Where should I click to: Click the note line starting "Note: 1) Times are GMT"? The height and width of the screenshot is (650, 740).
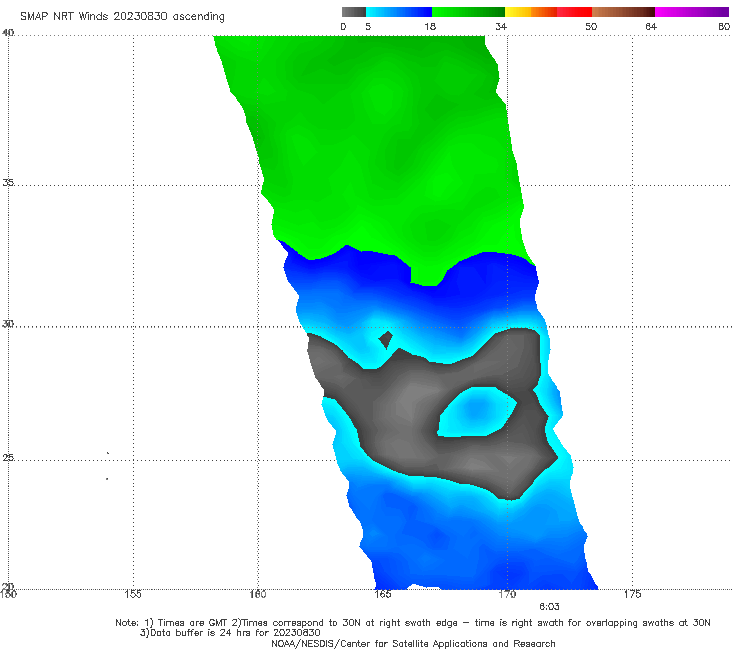pyautogui.click(x=413, y=623)
